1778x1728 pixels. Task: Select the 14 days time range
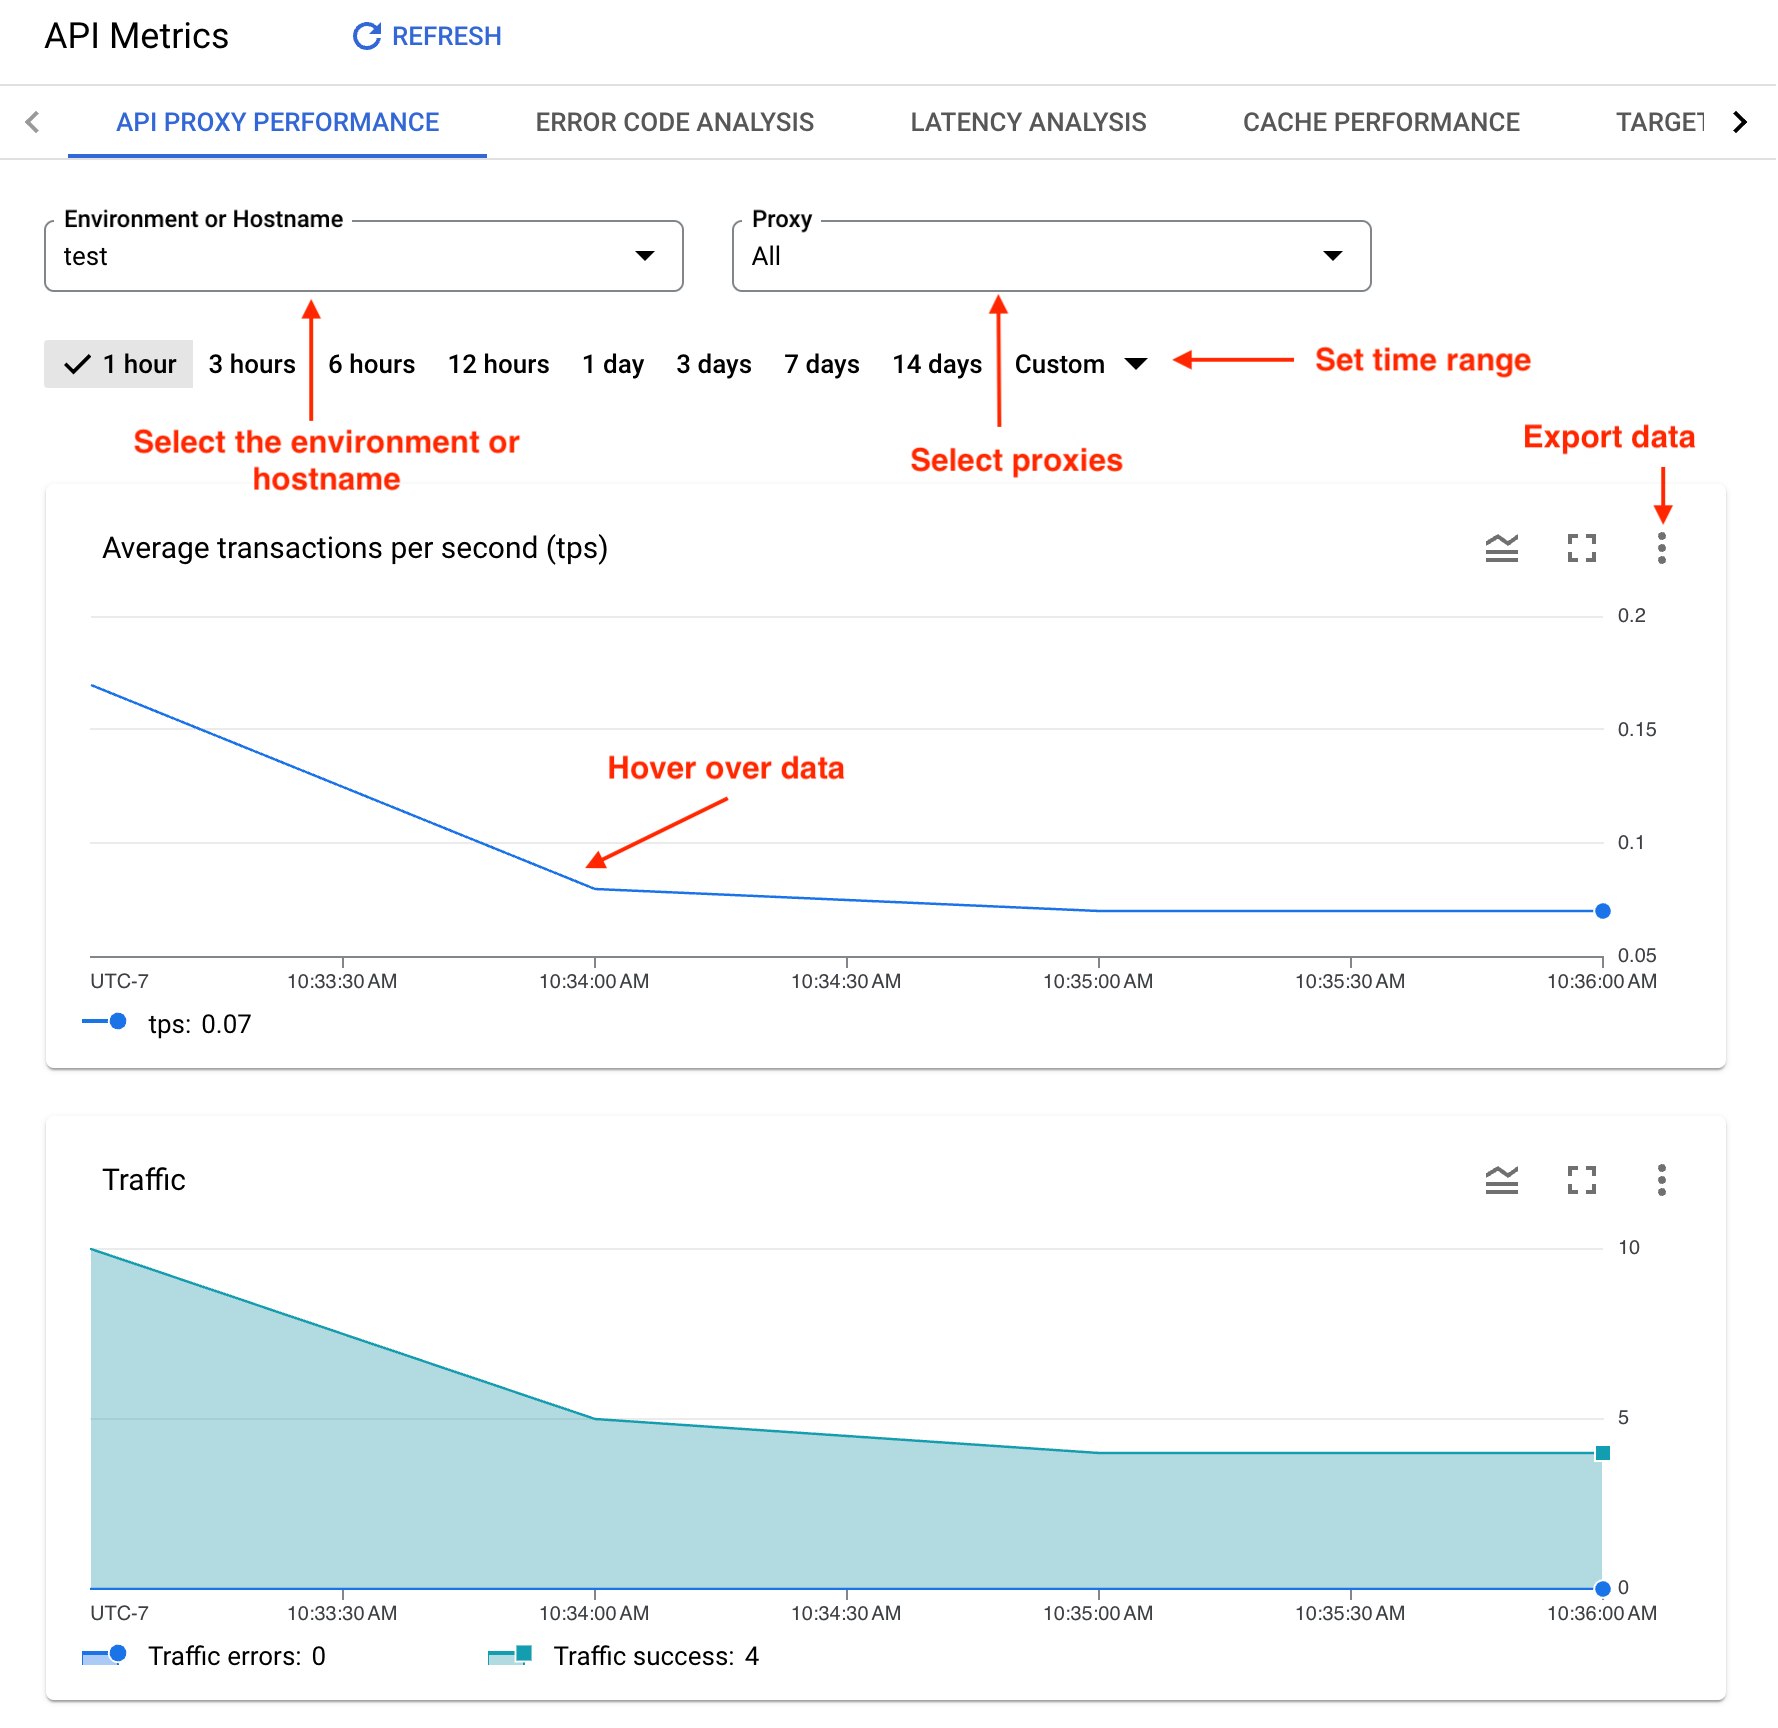click(937, 364)
